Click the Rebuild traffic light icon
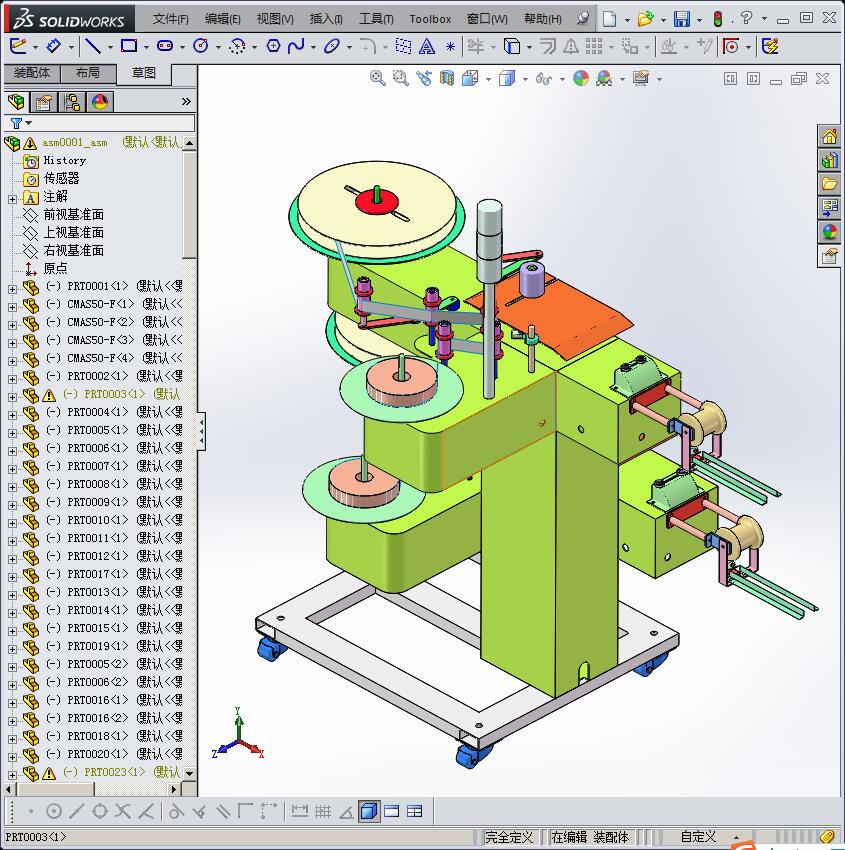The width and height of the screenshot is (845, 850). (718, 20)
